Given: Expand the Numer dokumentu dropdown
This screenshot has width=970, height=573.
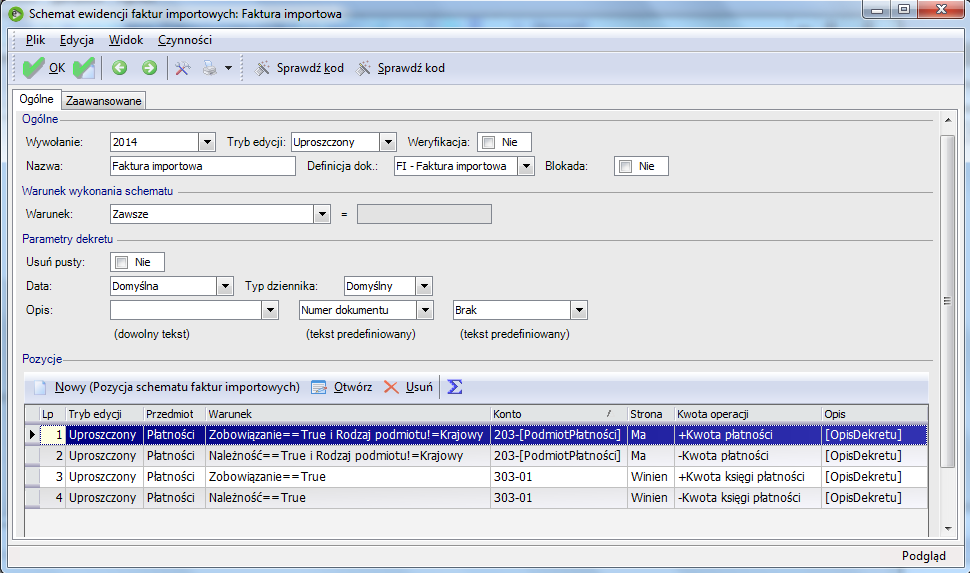Looking at the screenshot, I should point(425,311).
